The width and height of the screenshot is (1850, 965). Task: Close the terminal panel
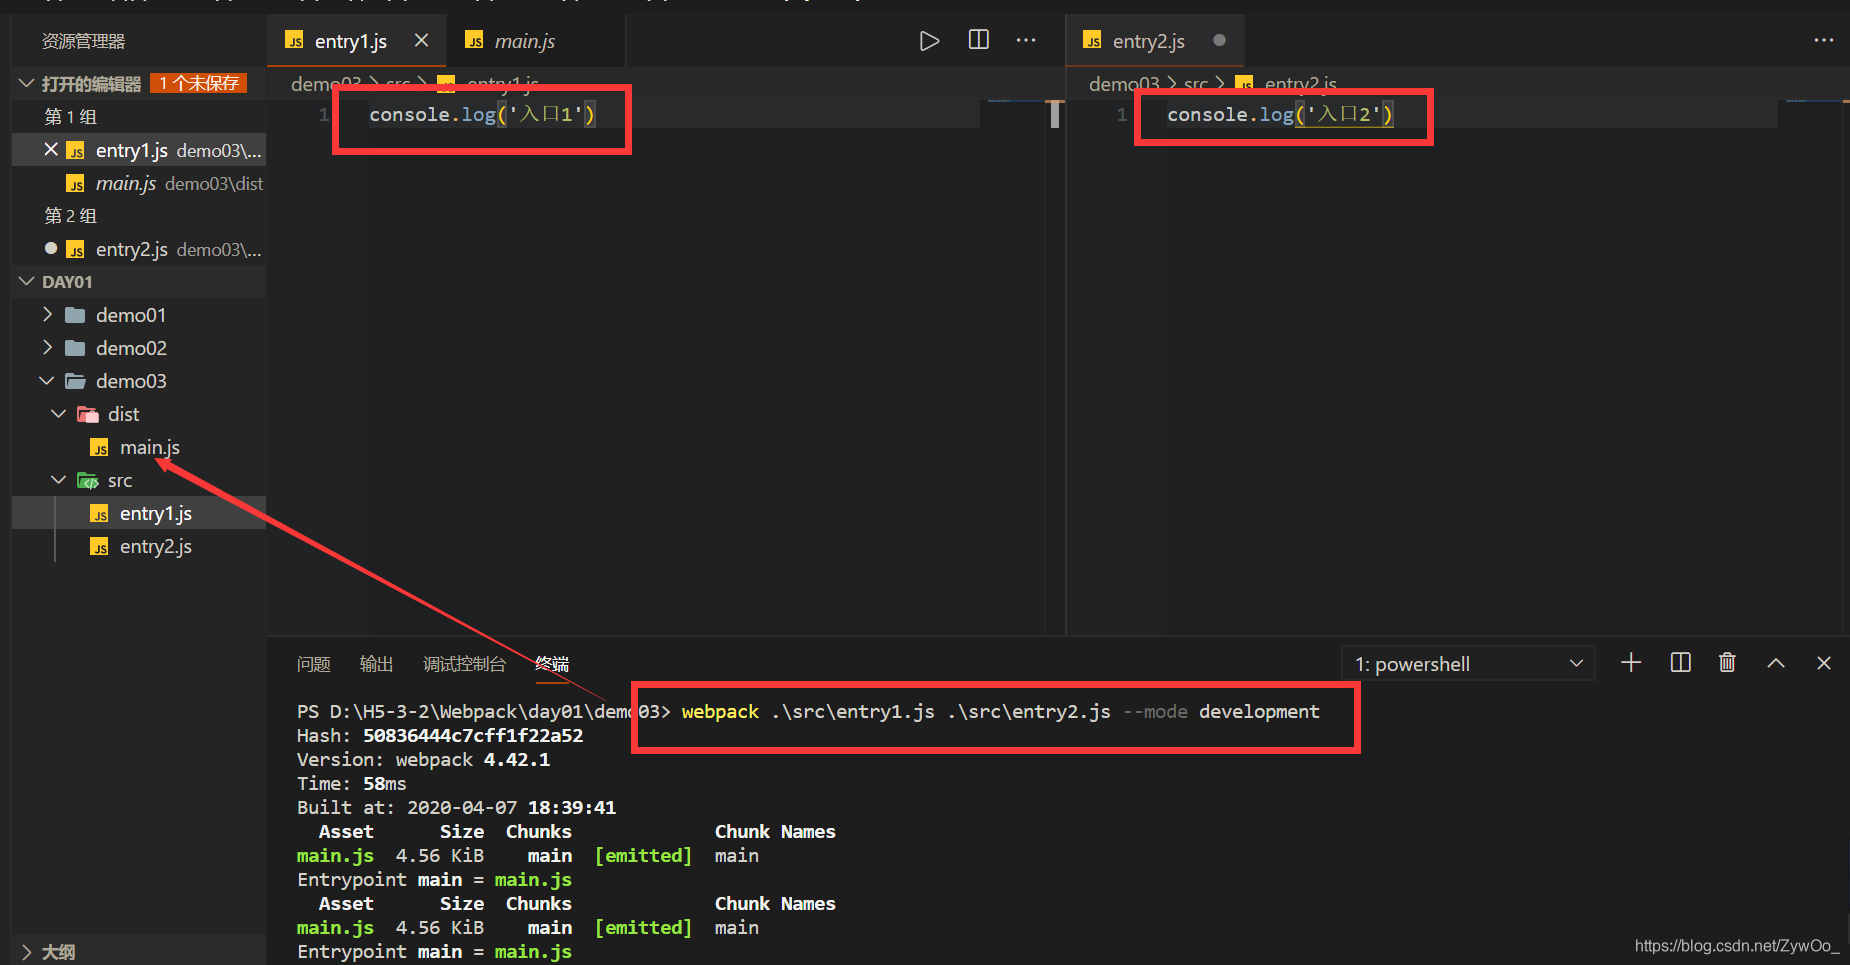pos(1824,663)
